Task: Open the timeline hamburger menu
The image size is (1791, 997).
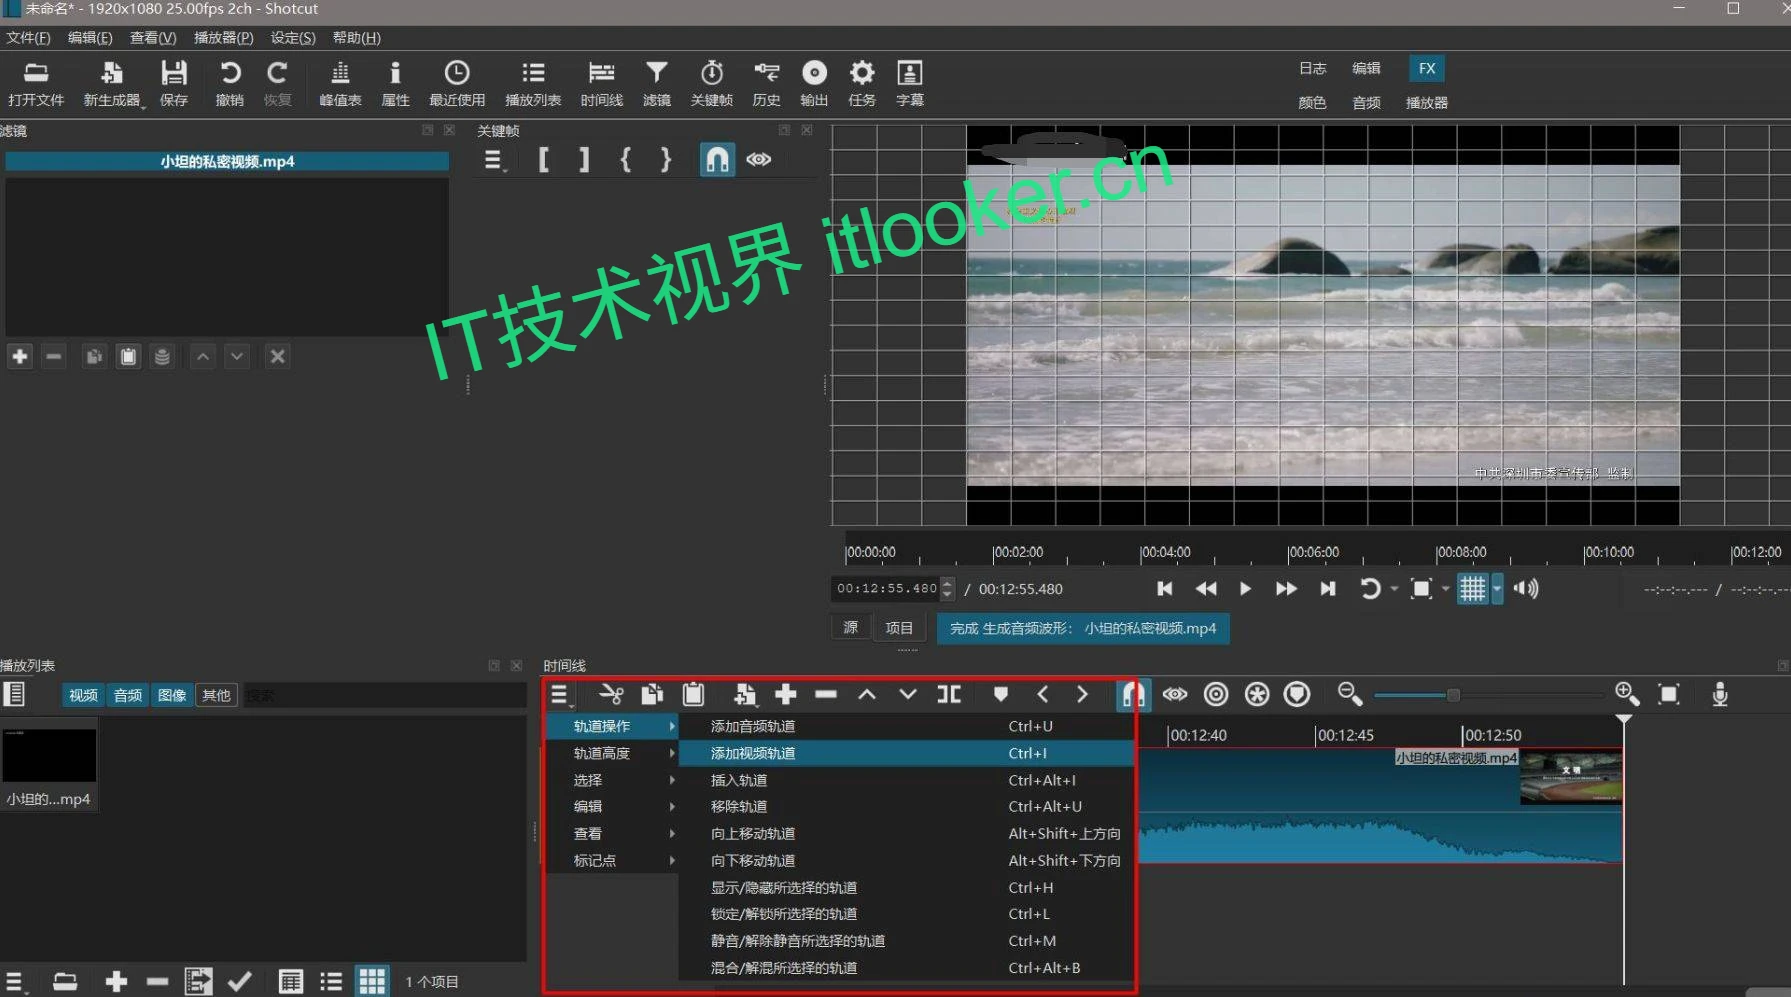Action: [x=560, y=694]
